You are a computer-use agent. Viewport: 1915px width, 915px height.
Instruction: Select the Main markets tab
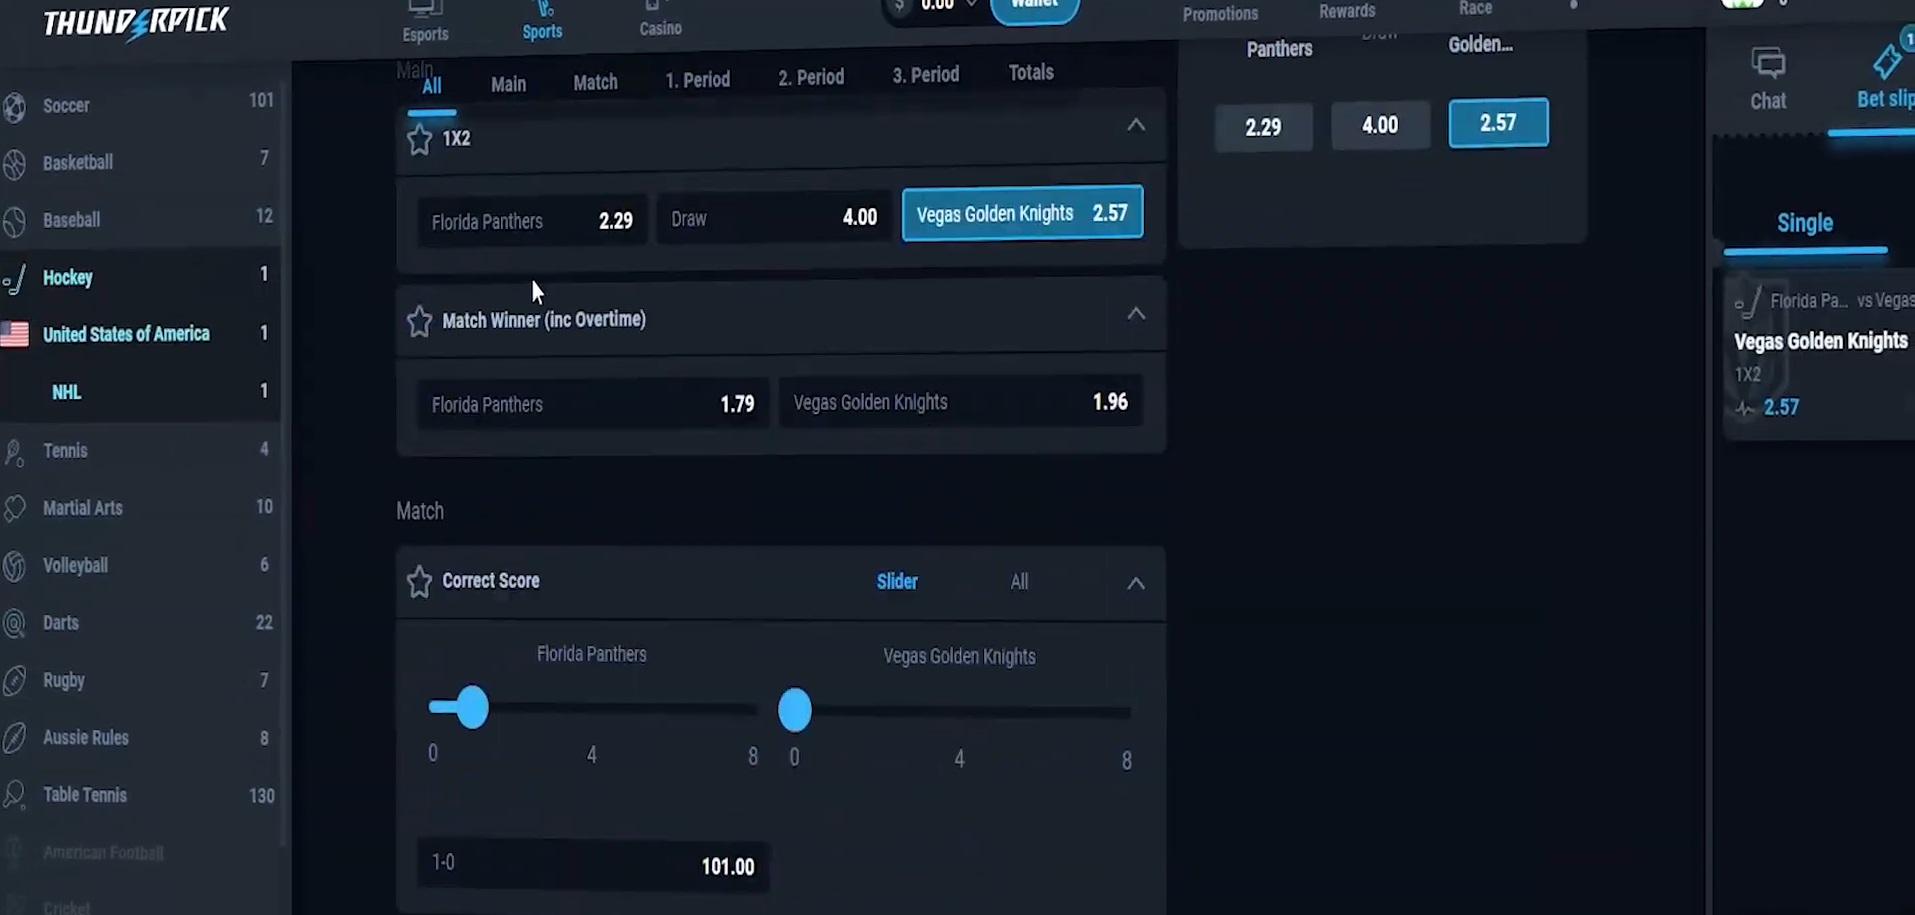coord(508,84)
